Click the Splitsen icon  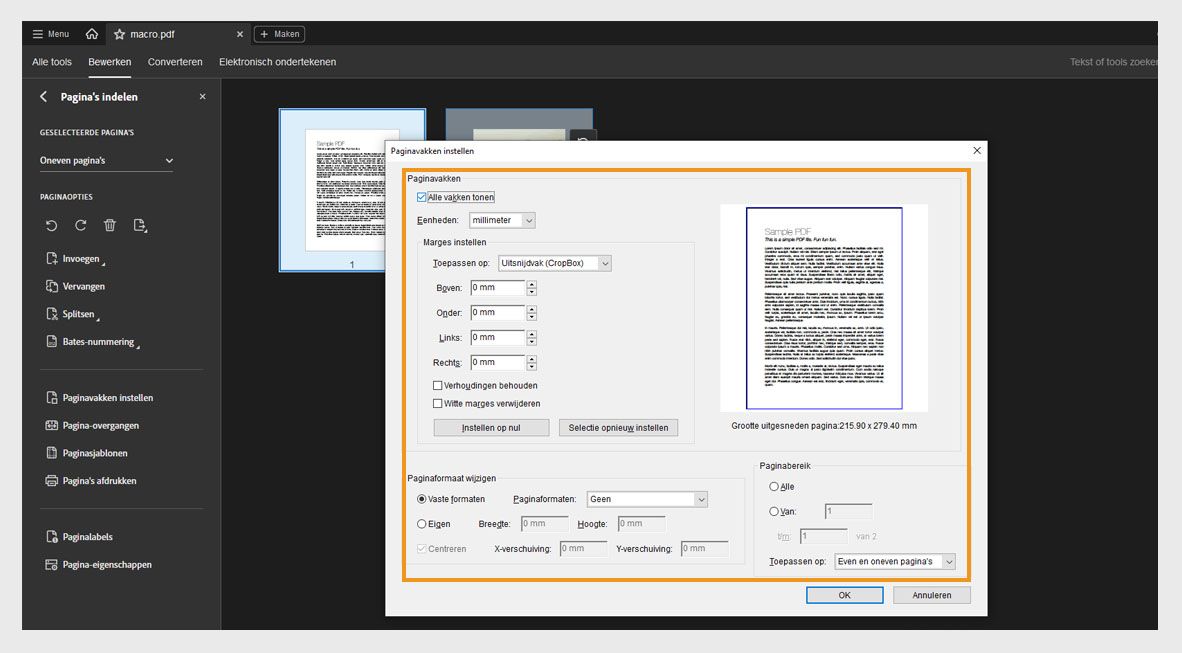tap(51, 314)
